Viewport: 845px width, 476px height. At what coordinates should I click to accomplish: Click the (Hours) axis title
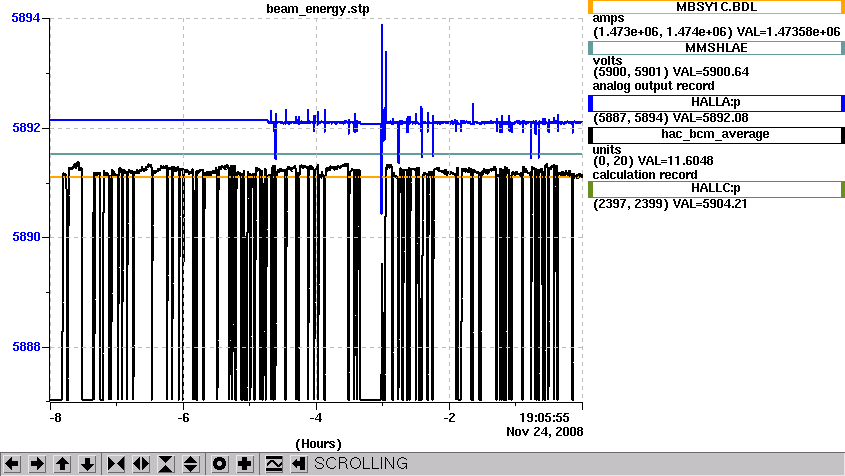point(318,444)
